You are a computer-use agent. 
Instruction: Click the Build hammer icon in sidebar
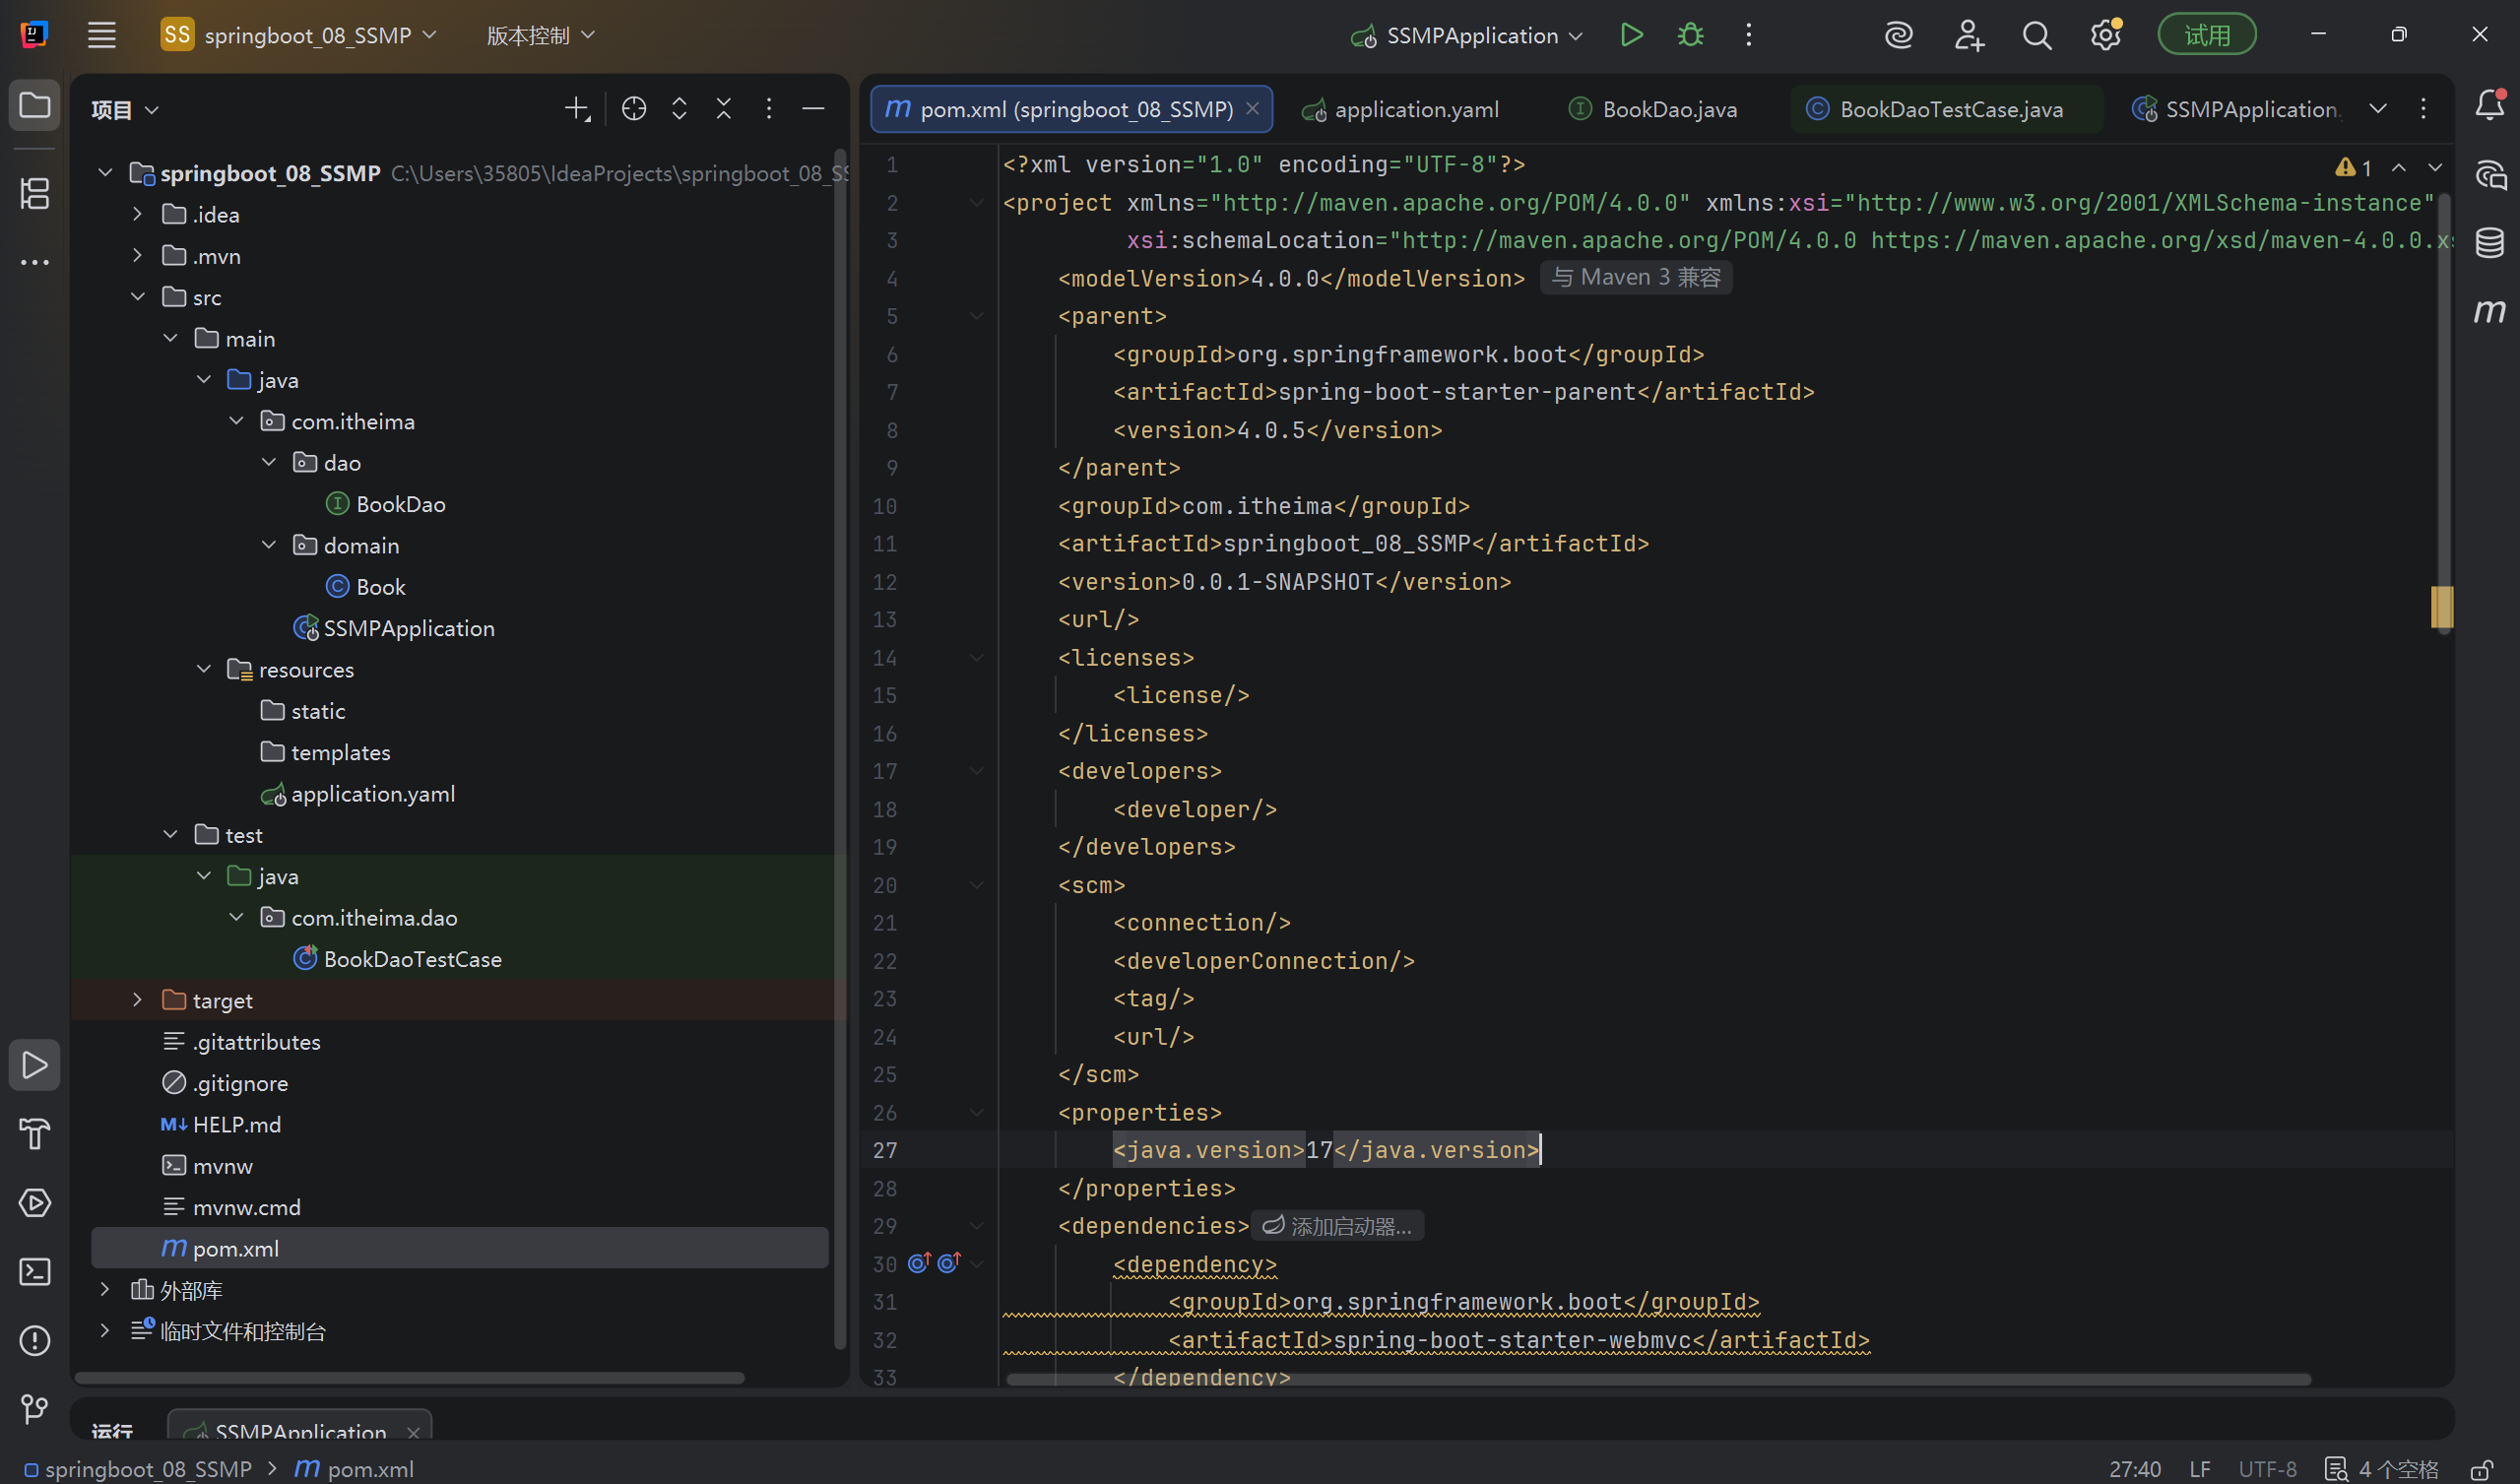pyautogui.click(x=35, y=1134)
